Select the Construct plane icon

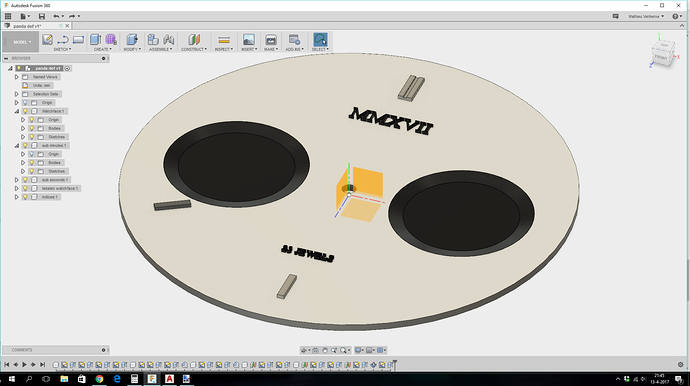pos(194,40)
